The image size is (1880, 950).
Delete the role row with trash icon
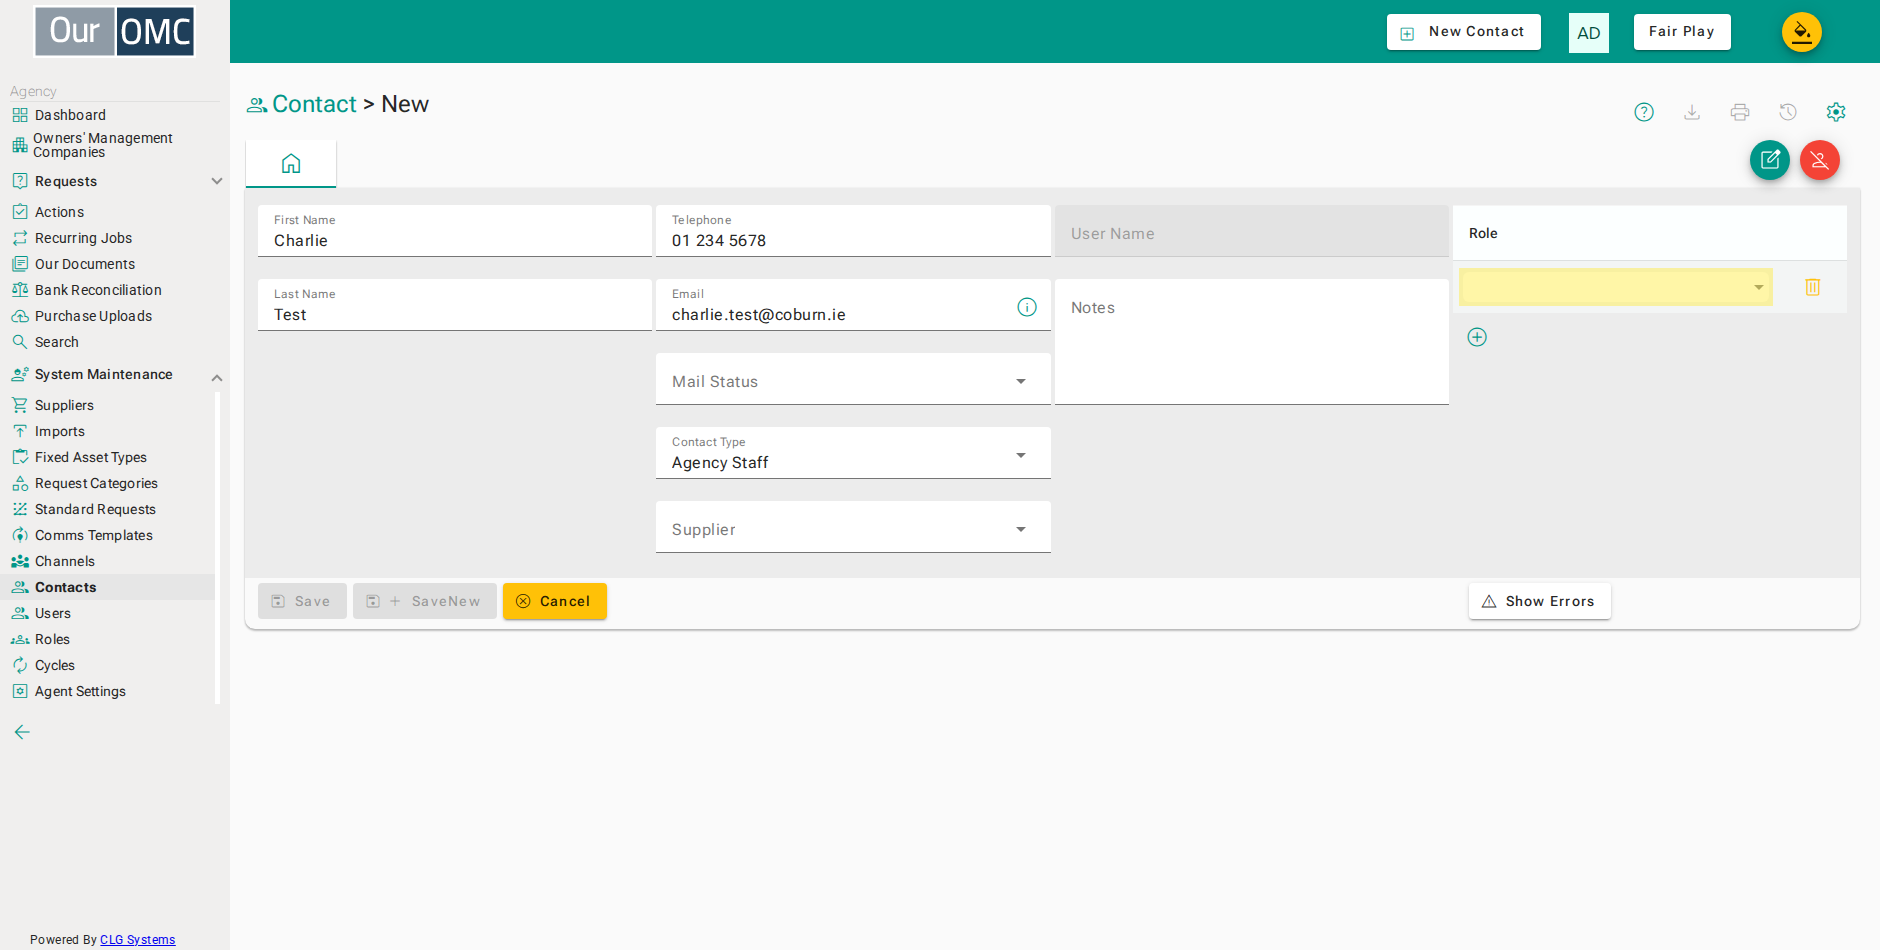tap(1813, 287)
